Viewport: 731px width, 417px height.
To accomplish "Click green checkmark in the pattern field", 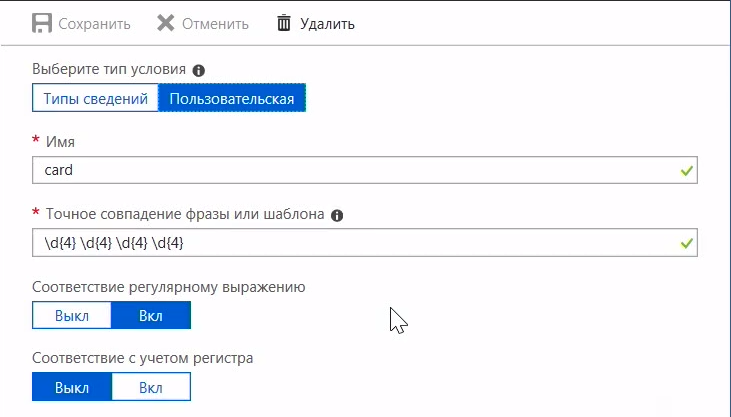I will point(686,243).
